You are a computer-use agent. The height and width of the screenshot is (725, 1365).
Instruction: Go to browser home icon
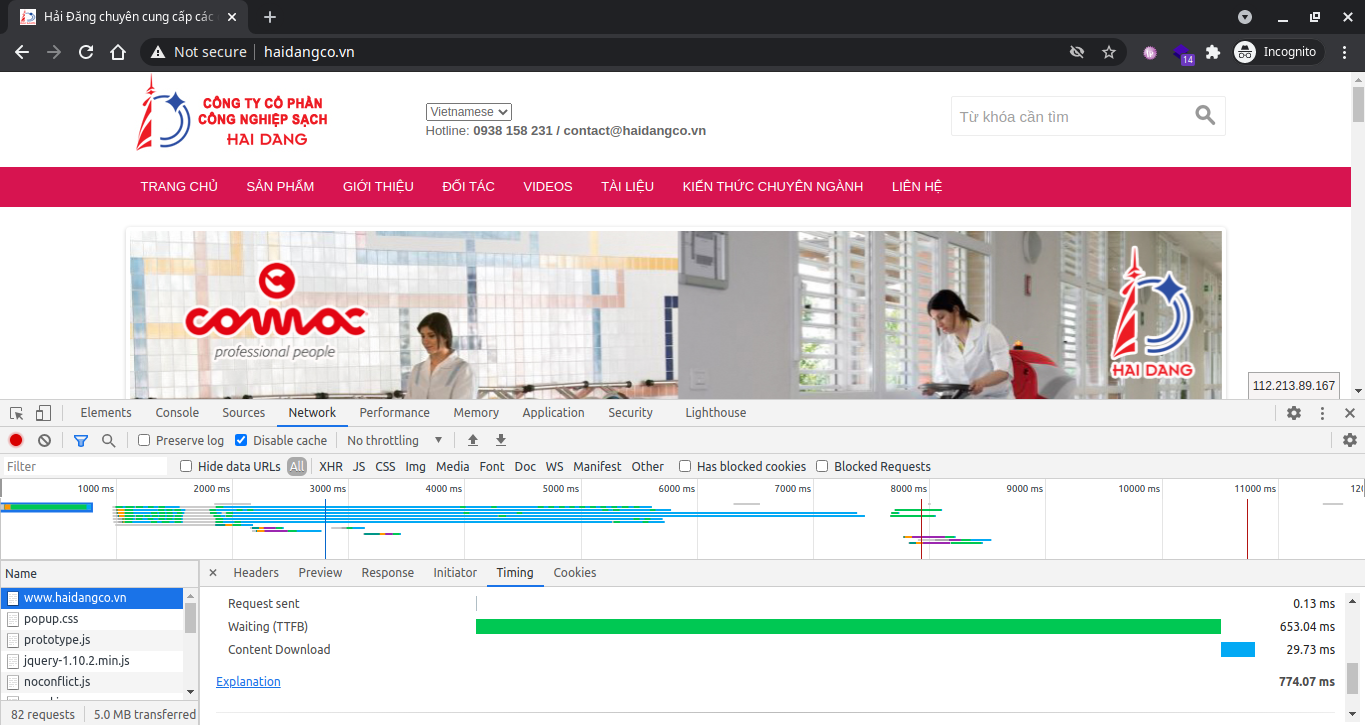pyautogui.click(x=118, y=52)
